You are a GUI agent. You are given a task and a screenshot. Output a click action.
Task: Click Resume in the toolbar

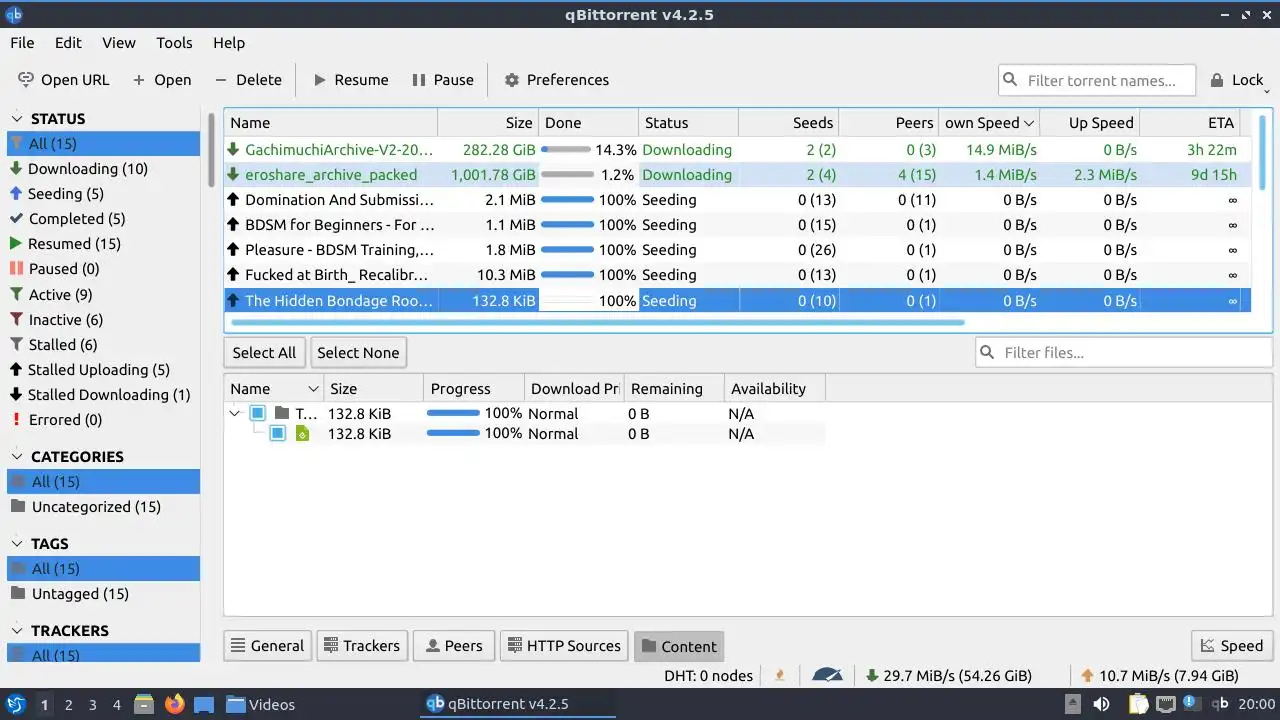point(351,80)
